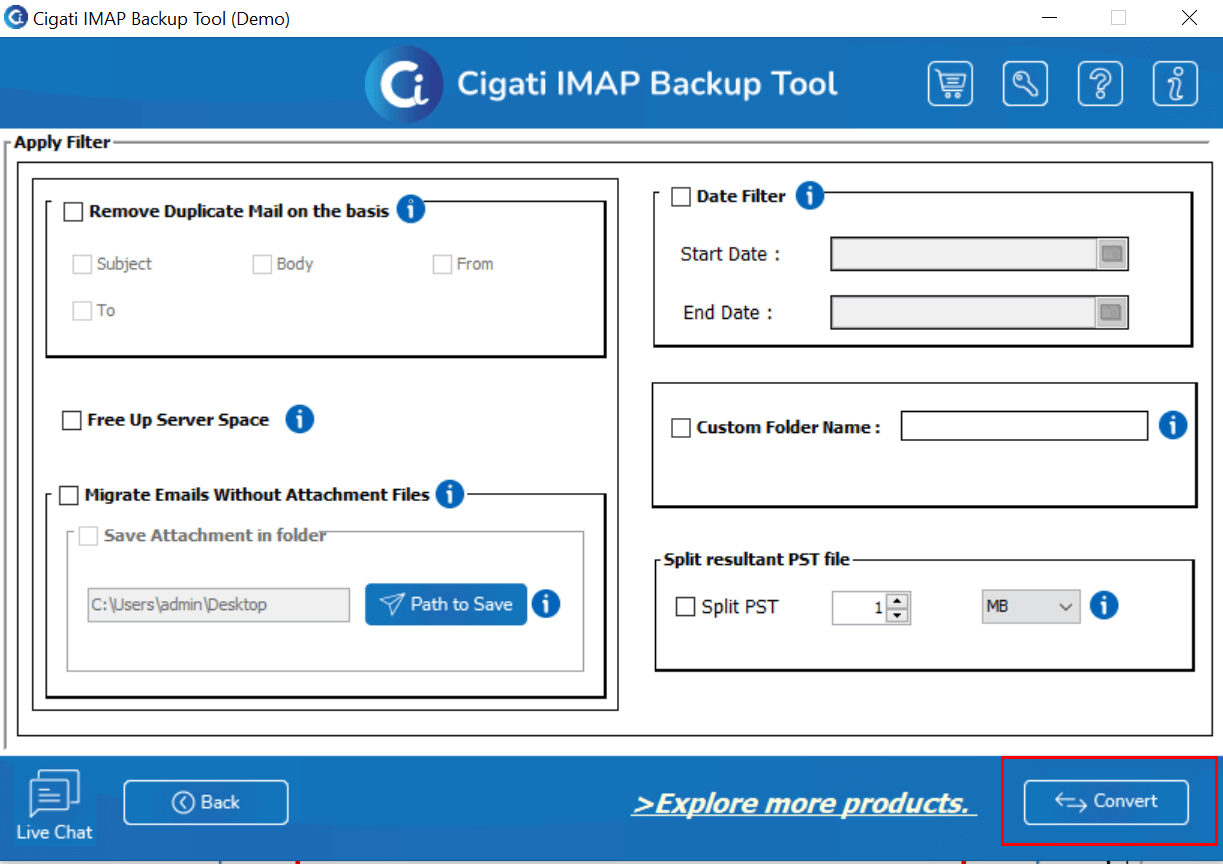This screenshot has width=1223, height=864.
Task: Enable the Date Filter checkbox
Action: (x=681, y=197)
